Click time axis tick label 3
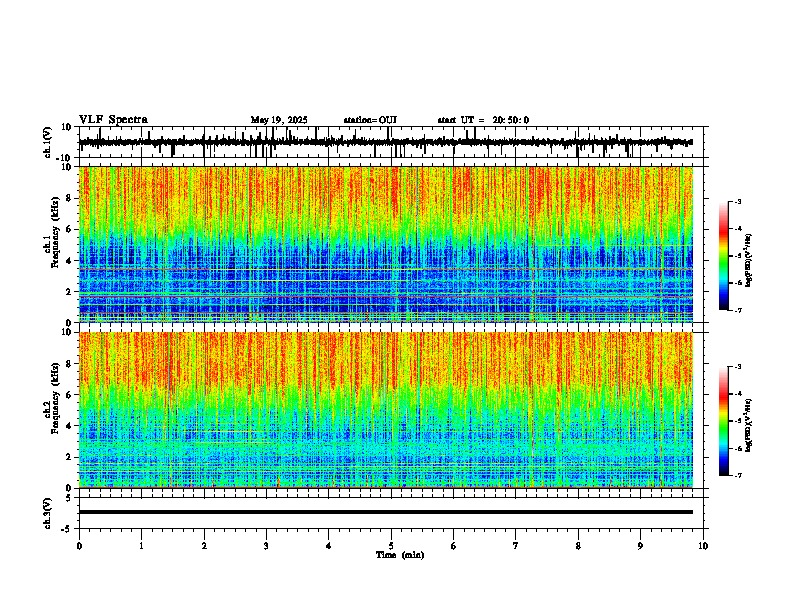The image size is (792, 612). click(266, 546)
